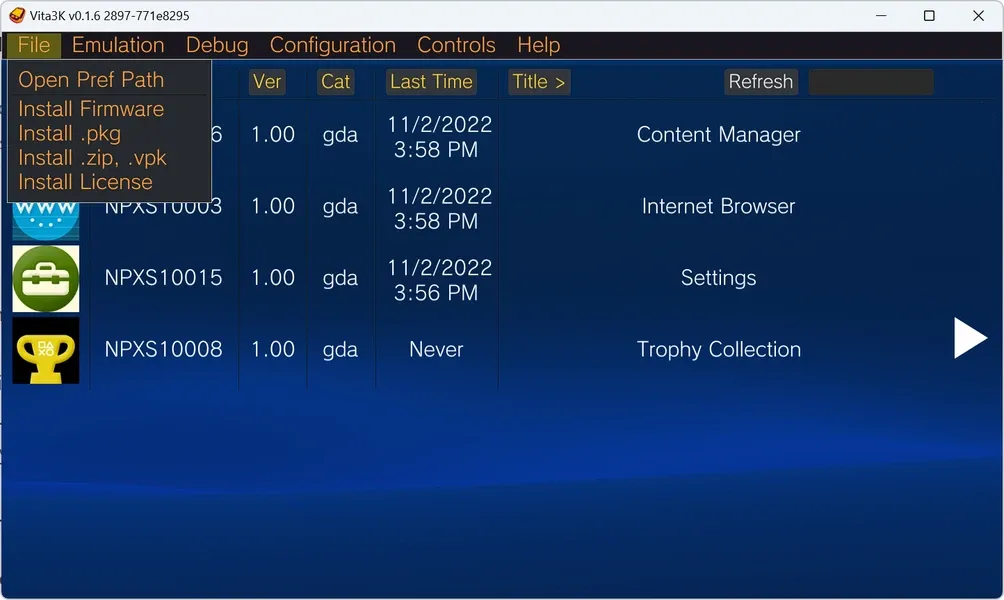The width and height of the screenshot is (1004, 600).
Task: Click title ID NPXS10015
Action: [x=163, y=278]
